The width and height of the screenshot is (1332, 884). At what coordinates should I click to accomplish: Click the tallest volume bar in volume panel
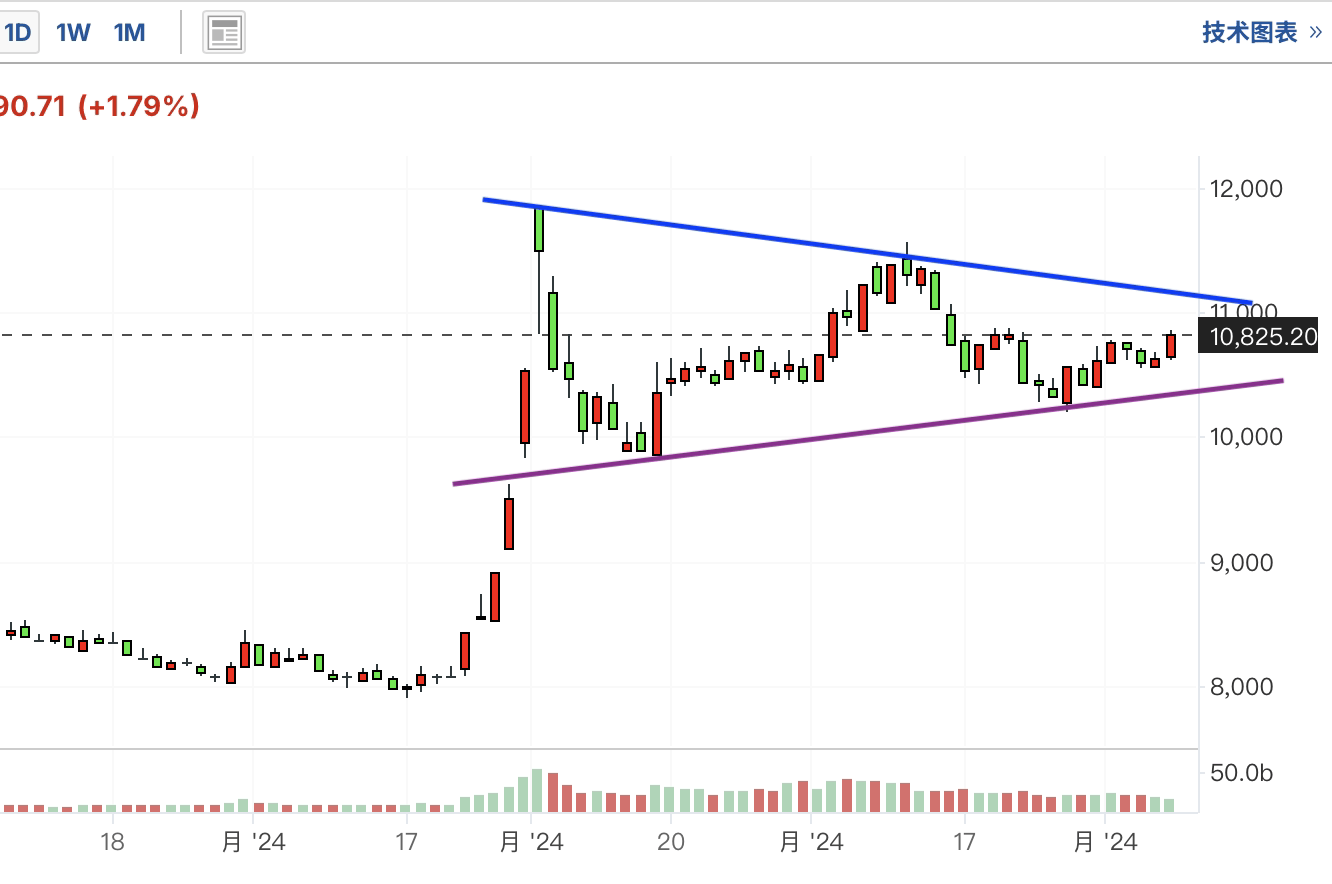click(x=537, y=790)
